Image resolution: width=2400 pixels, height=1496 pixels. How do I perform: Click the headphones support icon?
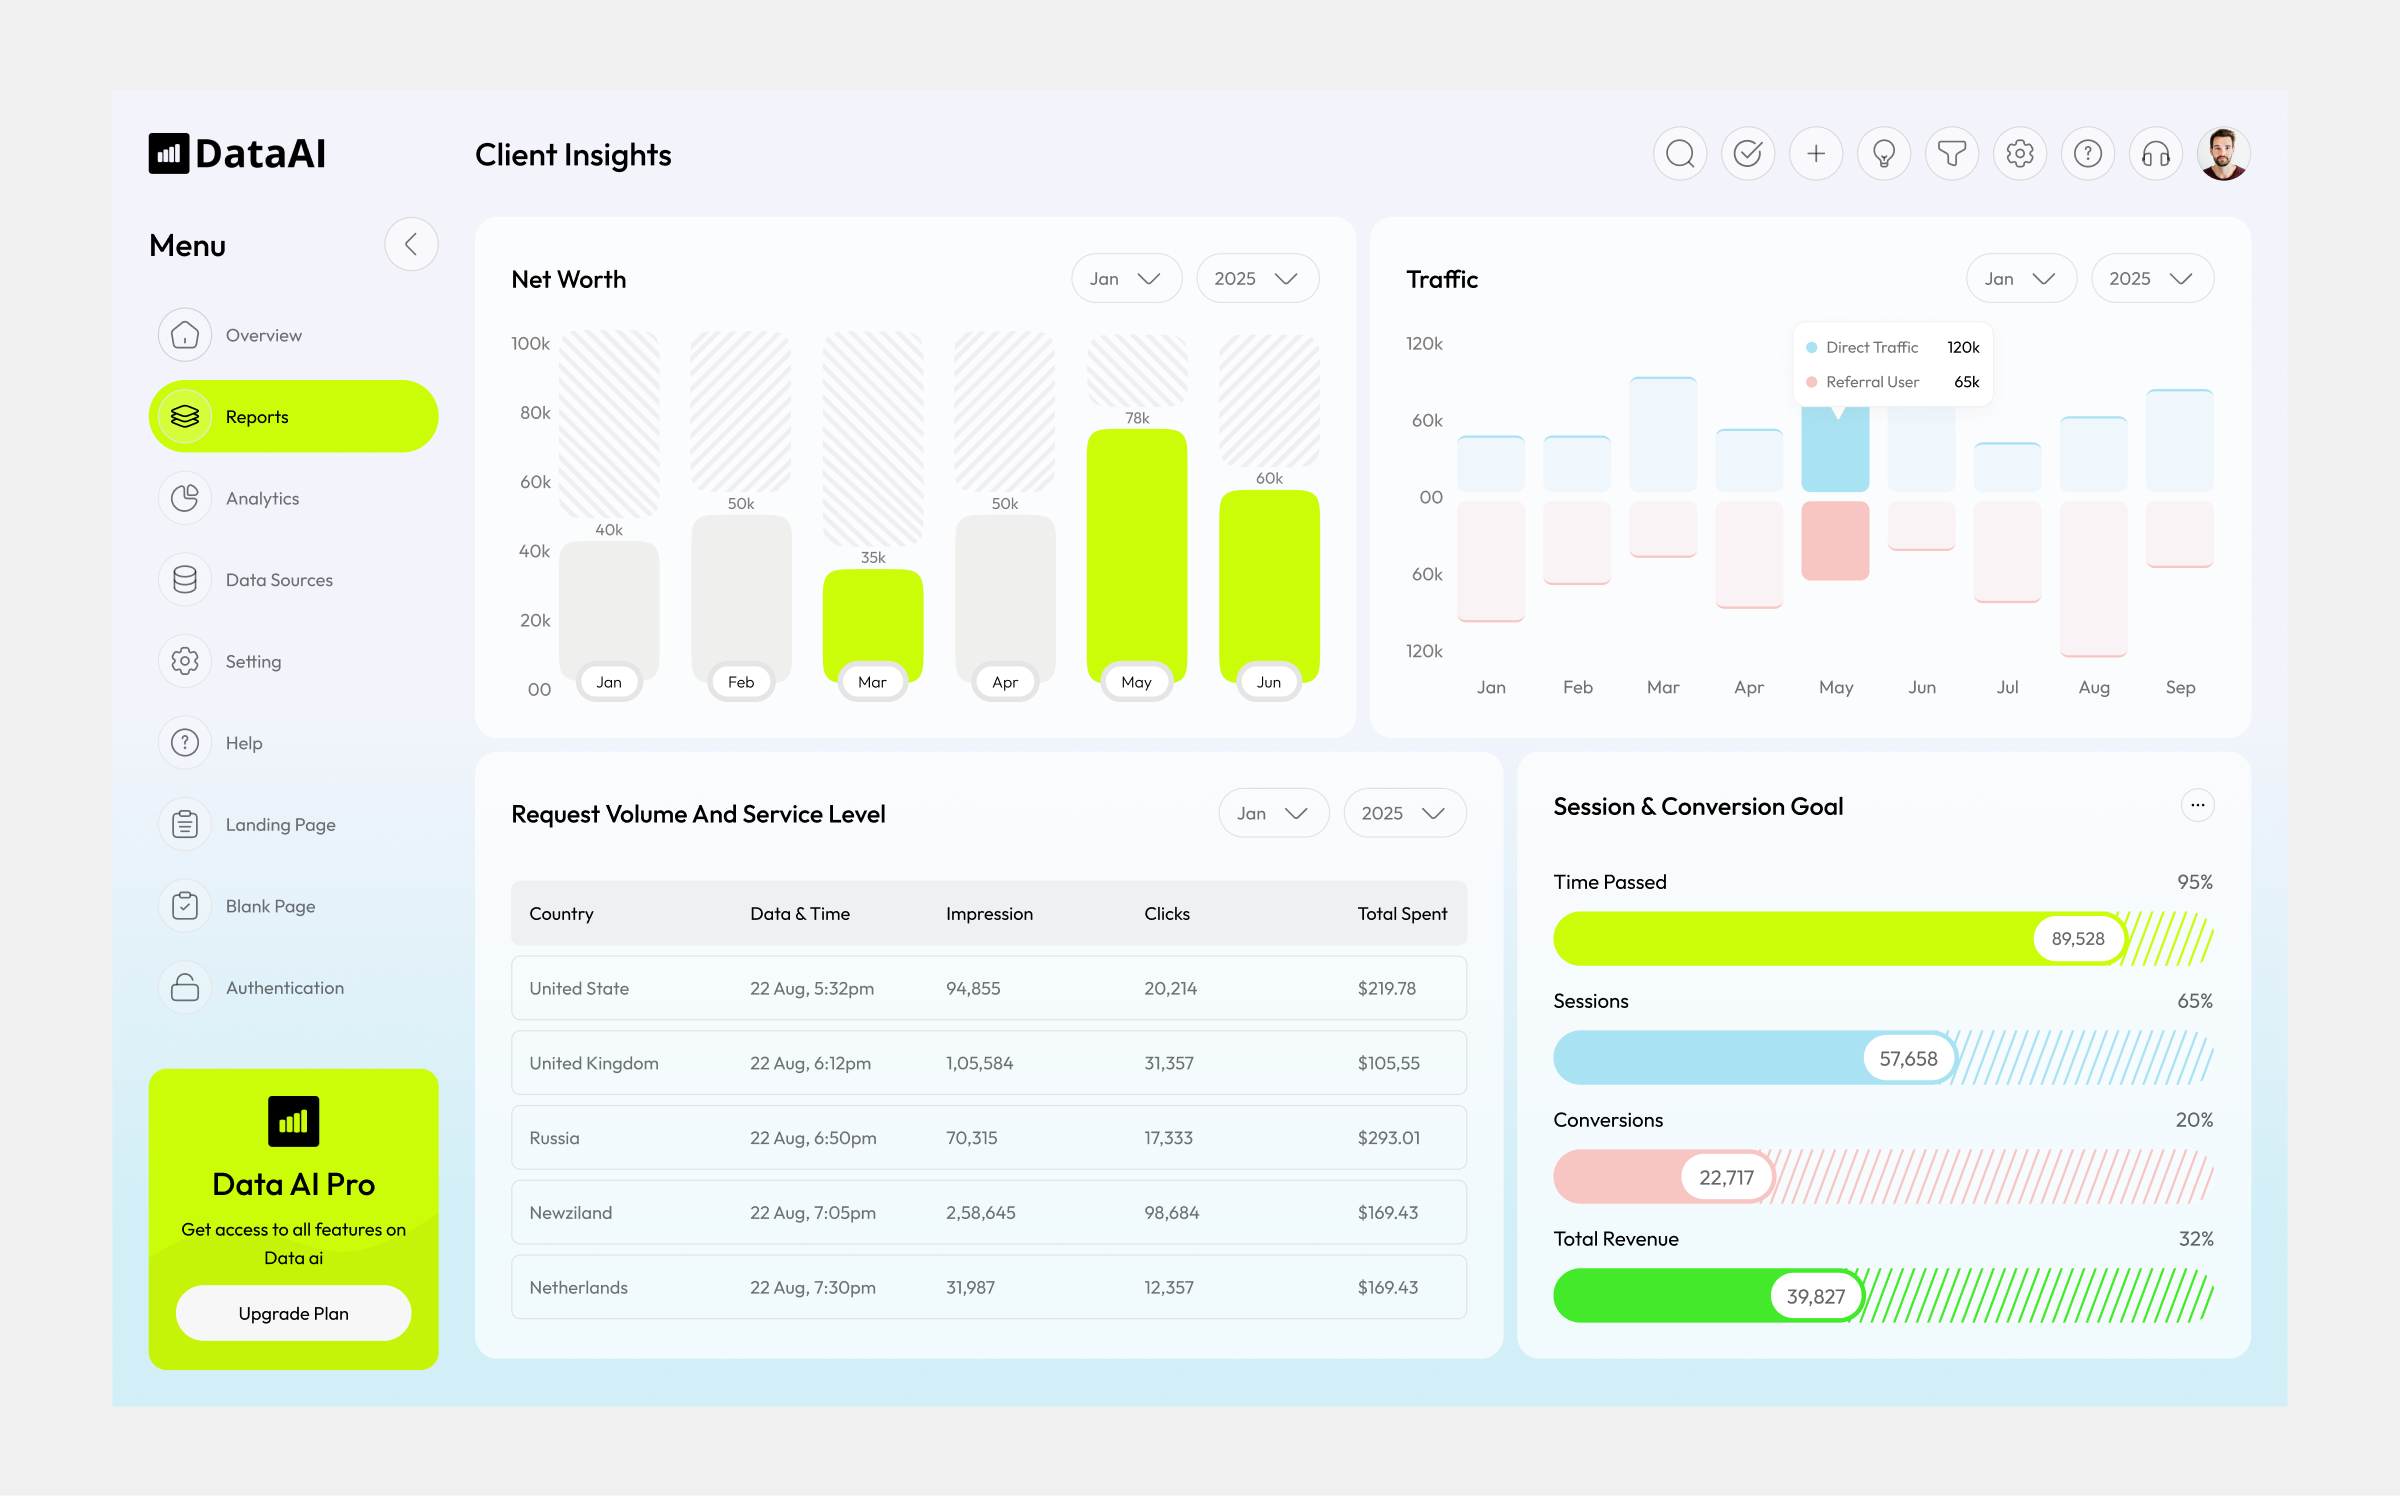2156,153
